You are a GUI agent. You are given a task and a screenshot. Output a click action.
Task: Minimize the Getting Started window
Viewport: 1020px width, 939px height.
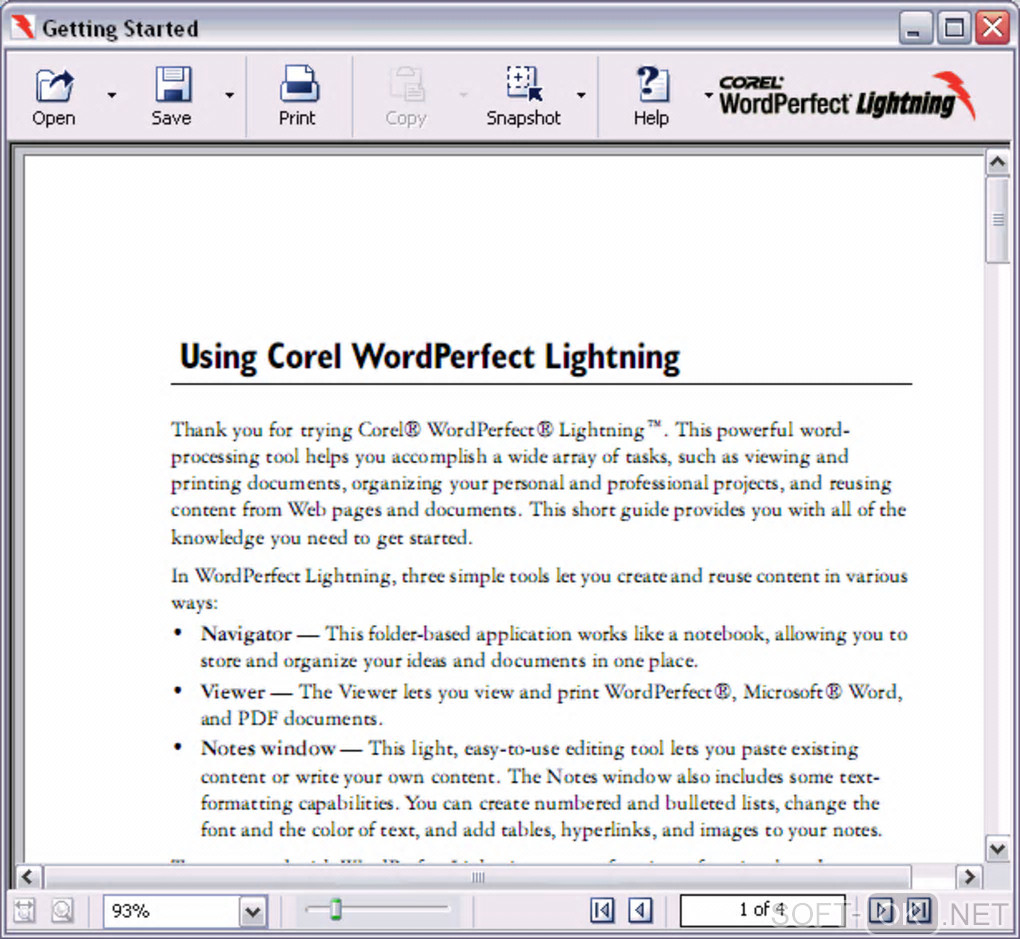click(915, 28)
